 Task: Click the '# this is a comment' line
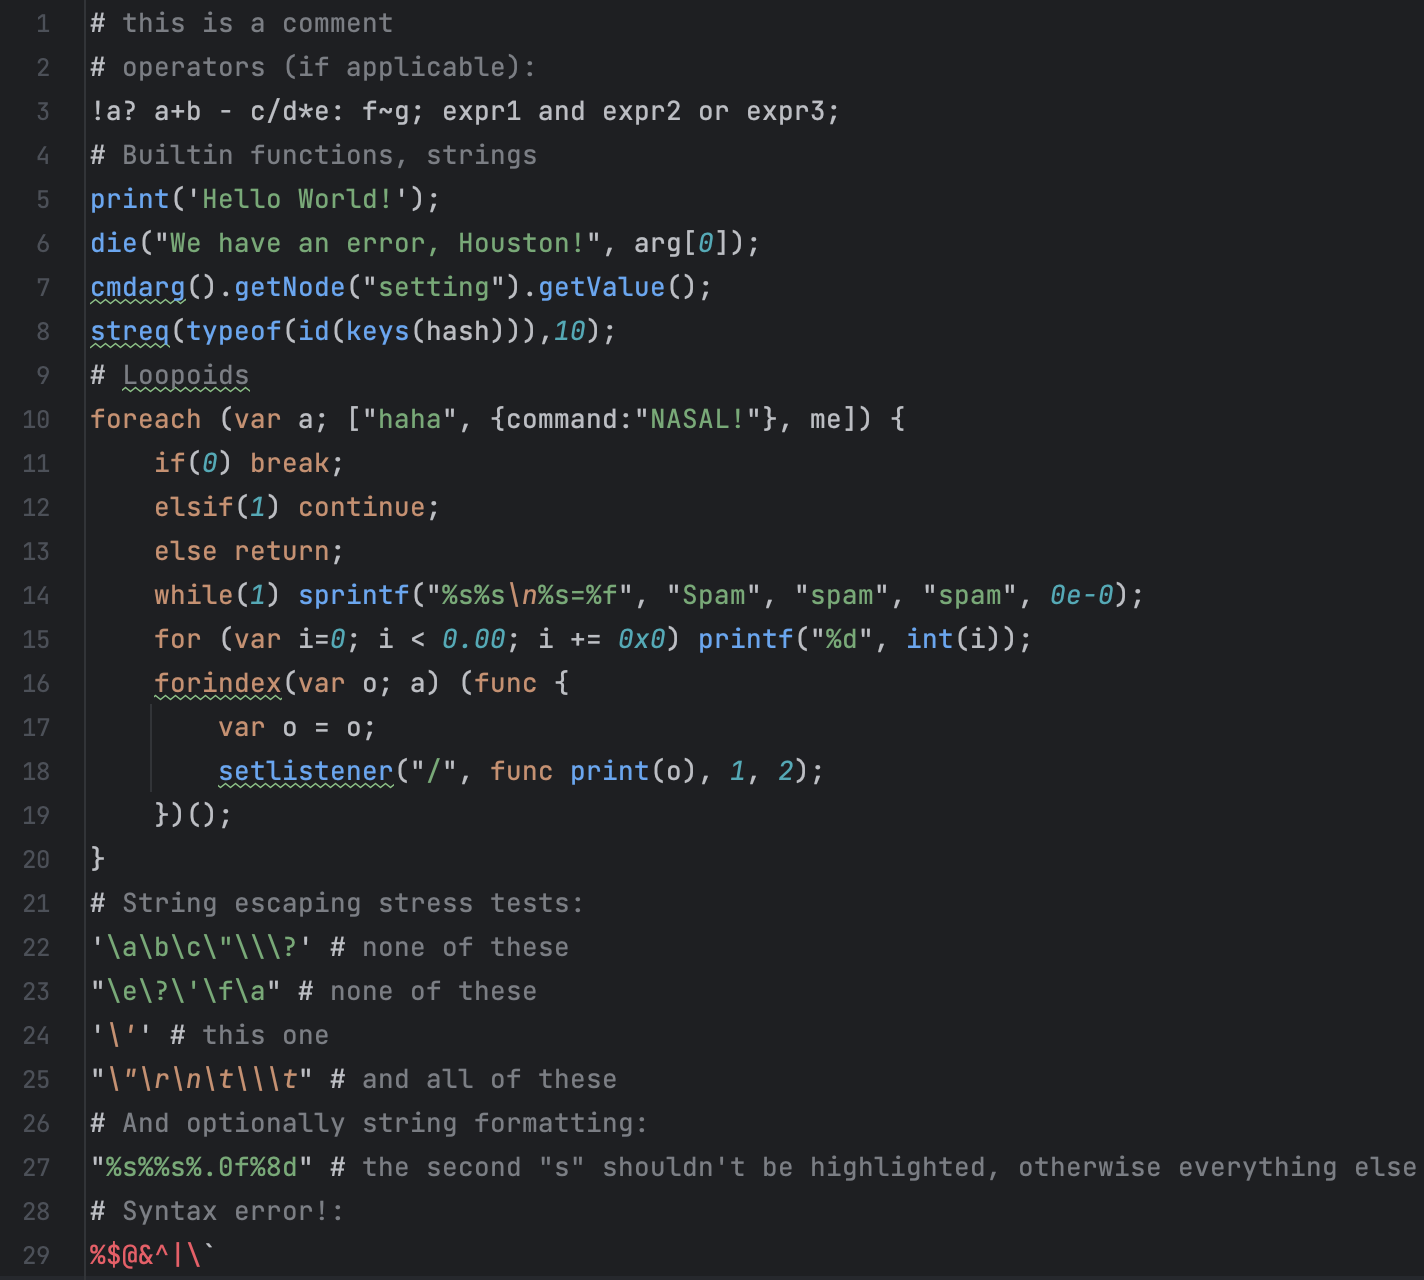pyautogui.click(x=242, y=23)
